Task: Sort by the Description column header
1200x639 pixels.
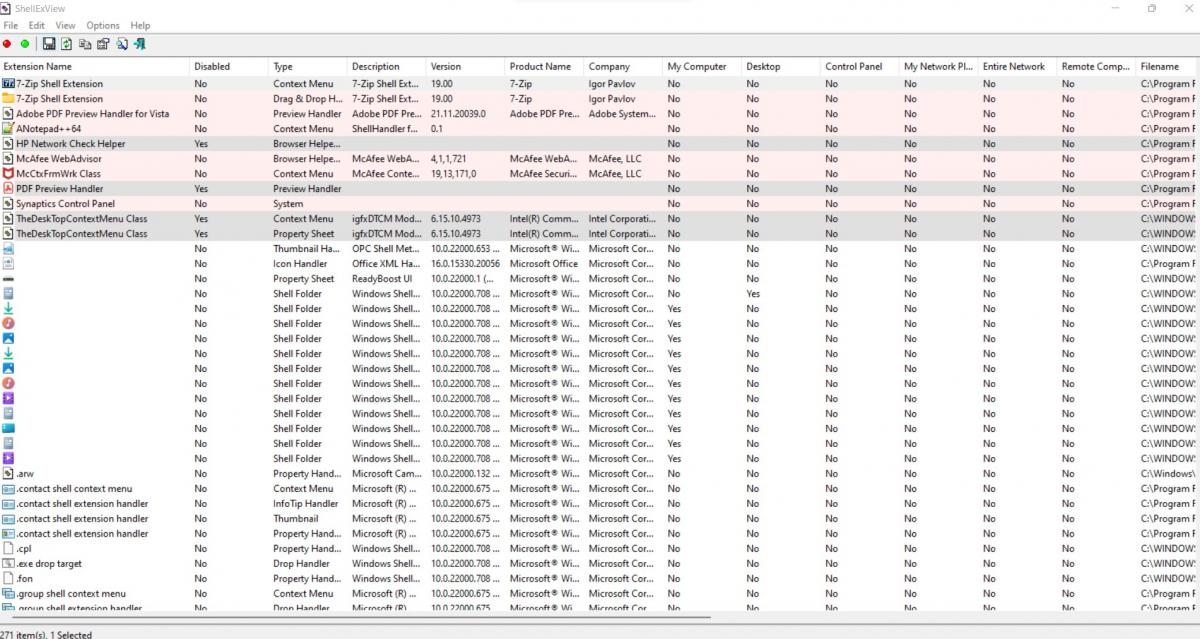Action: coord(387,67)
